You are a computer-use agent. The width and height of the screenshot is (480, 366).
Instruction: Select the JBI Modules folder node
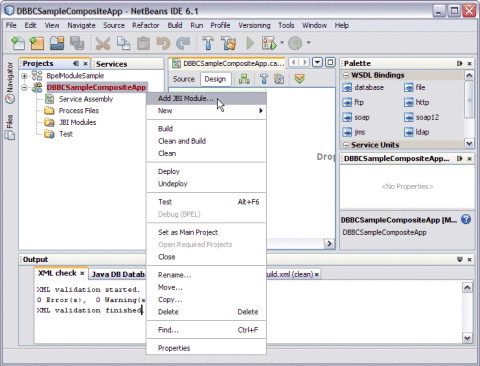tap(77, 122)
